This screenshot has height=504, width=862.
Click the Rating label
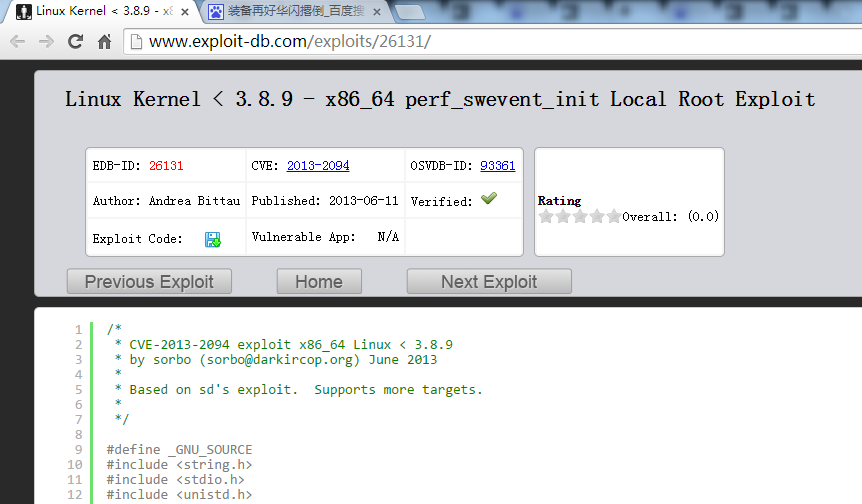[x=559, y=201]
